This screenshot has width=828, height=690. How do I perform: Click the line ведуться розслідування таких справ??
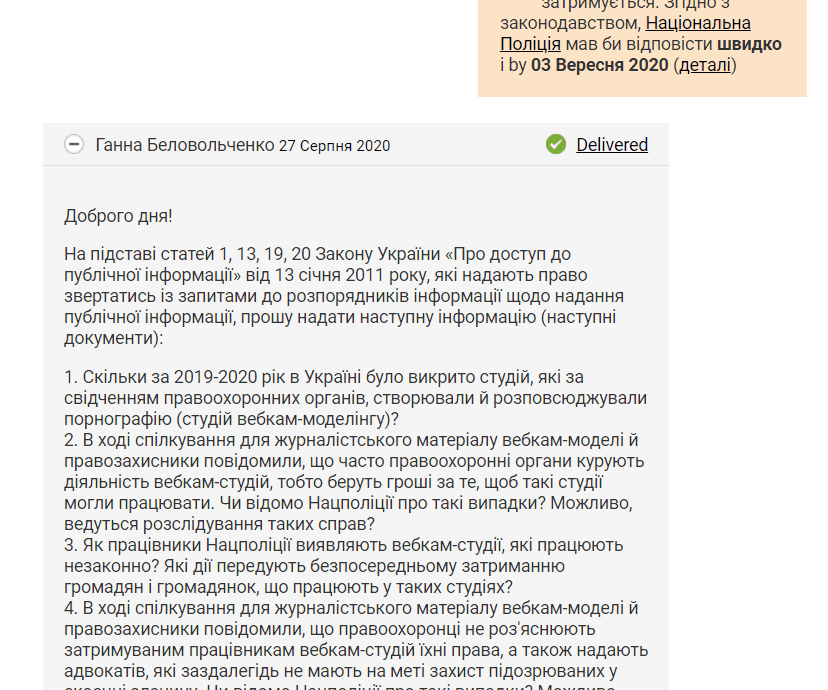coord(219,524)
